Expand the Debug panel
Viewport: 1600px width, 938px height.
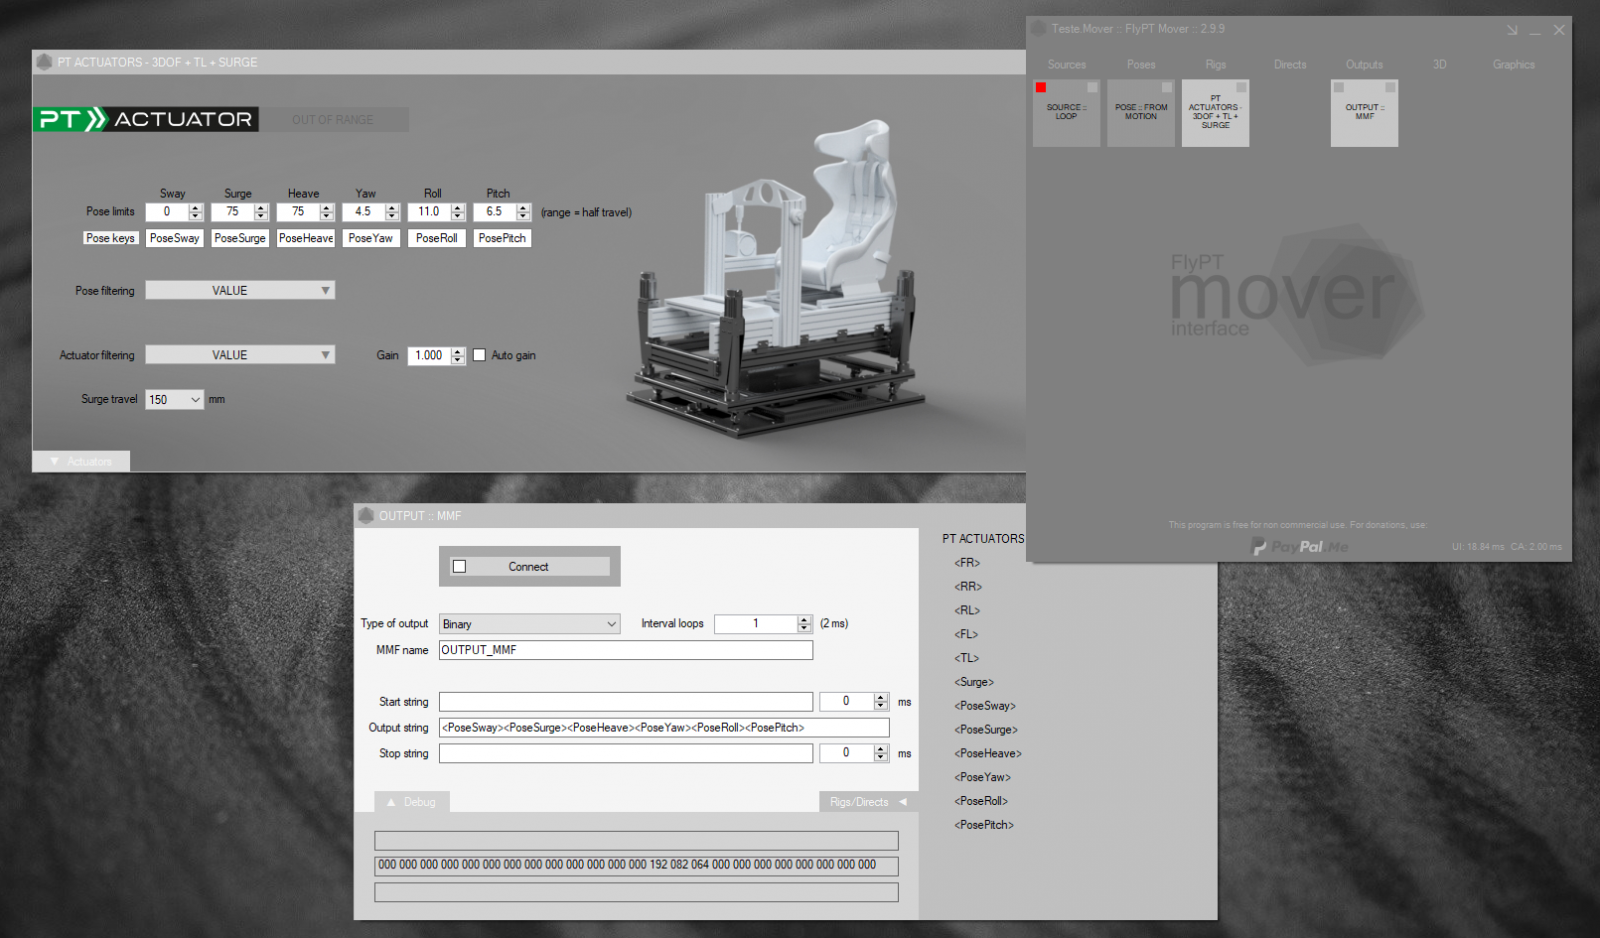pyautogui.click(x=412, y=802)
